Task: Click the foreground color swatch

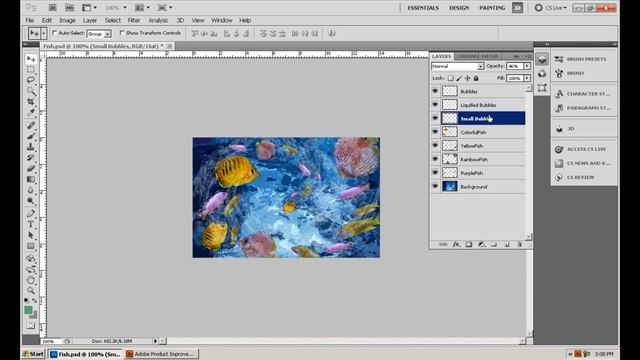Action: pyautogui.click(x=28, y=310)
